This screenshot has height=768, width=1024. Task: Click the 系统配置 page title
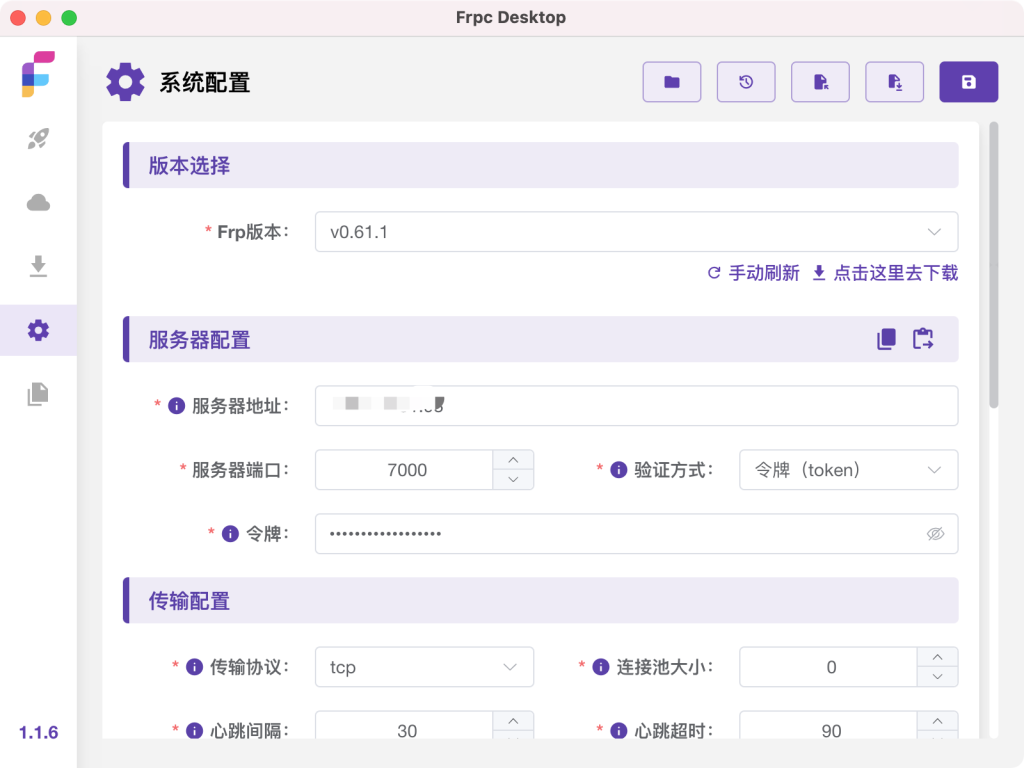pos(204,82)
